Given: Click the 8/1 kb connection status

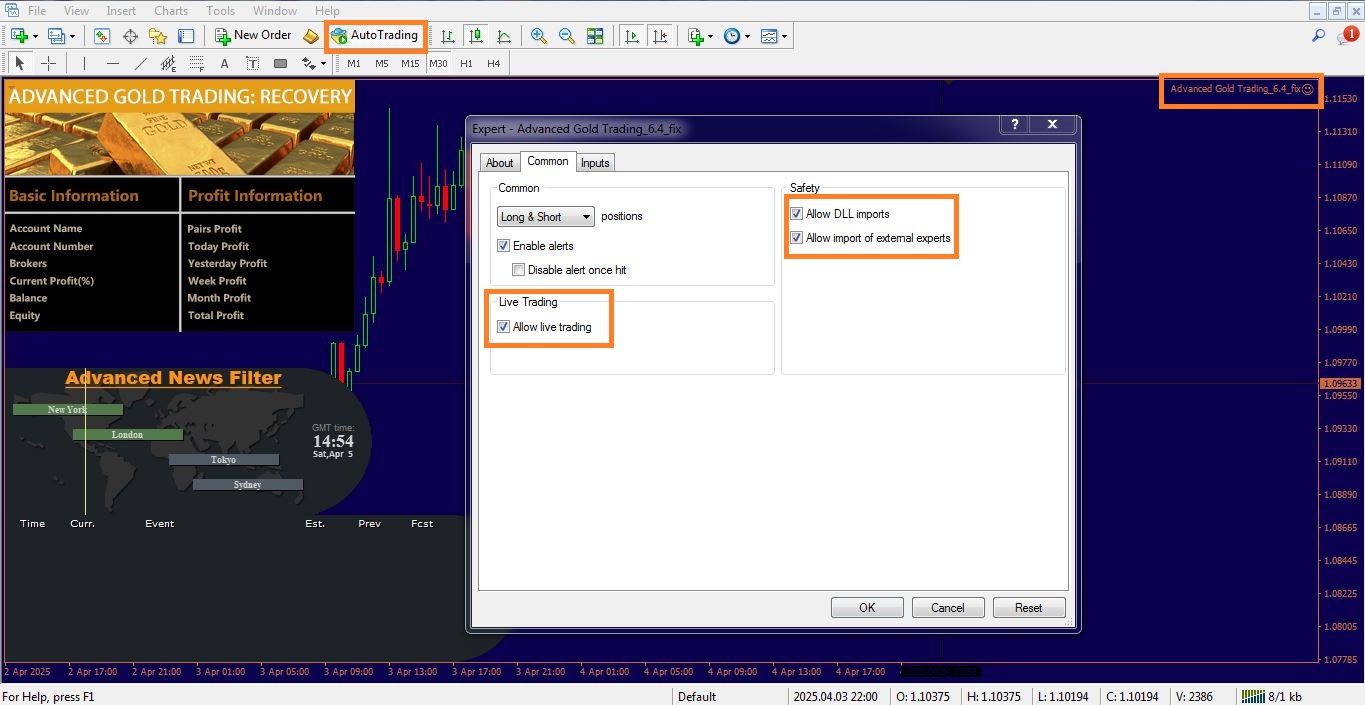Looking at the screenshot, I should pos(1272,697).
